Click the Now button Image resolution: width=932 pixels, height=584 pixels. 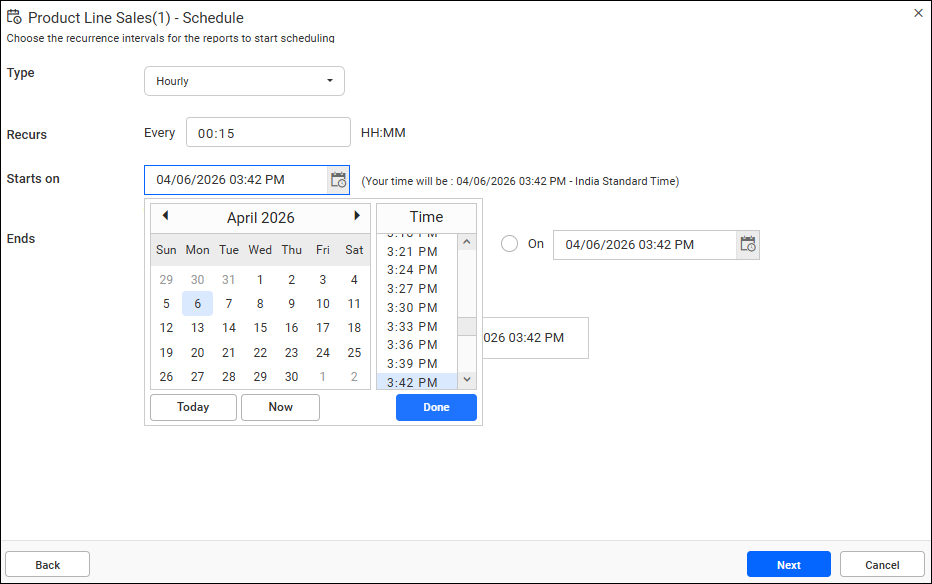[x=280, y=407]
